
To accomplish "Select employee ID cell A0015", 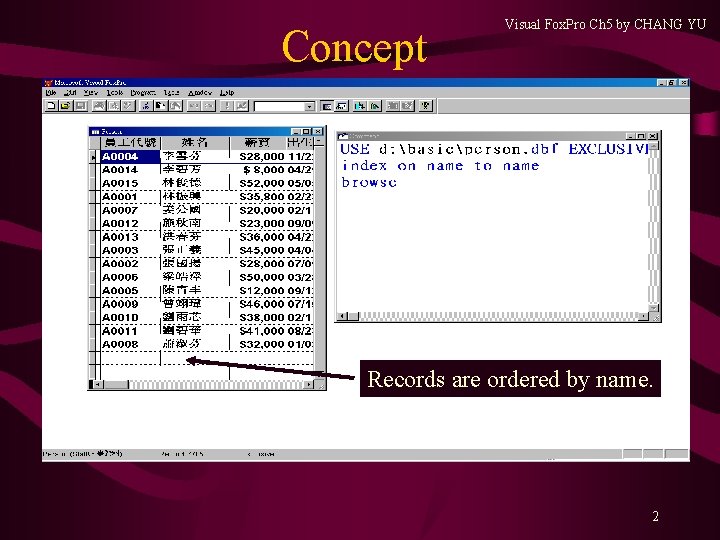I will click(x=130, y=183).
